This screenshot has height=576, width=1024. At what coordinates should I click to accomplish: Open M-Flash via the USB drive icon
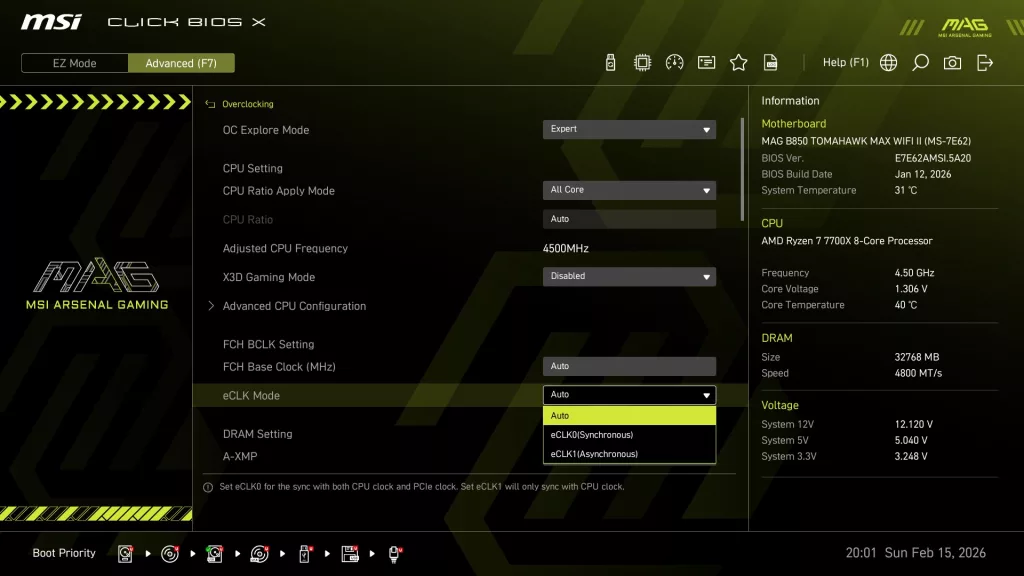tap(610, 62)
